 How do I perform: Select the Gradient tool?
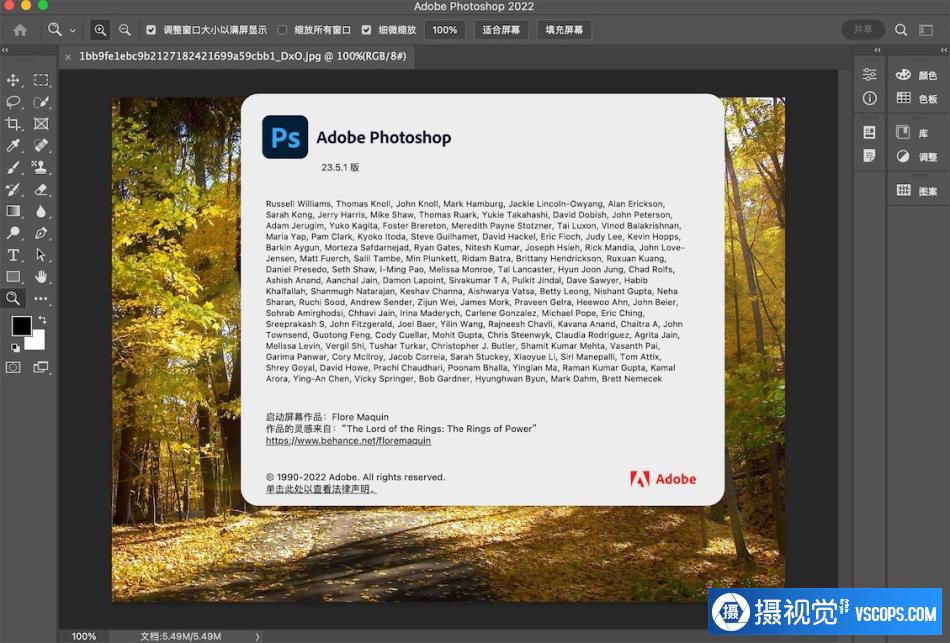coord(13,211)
